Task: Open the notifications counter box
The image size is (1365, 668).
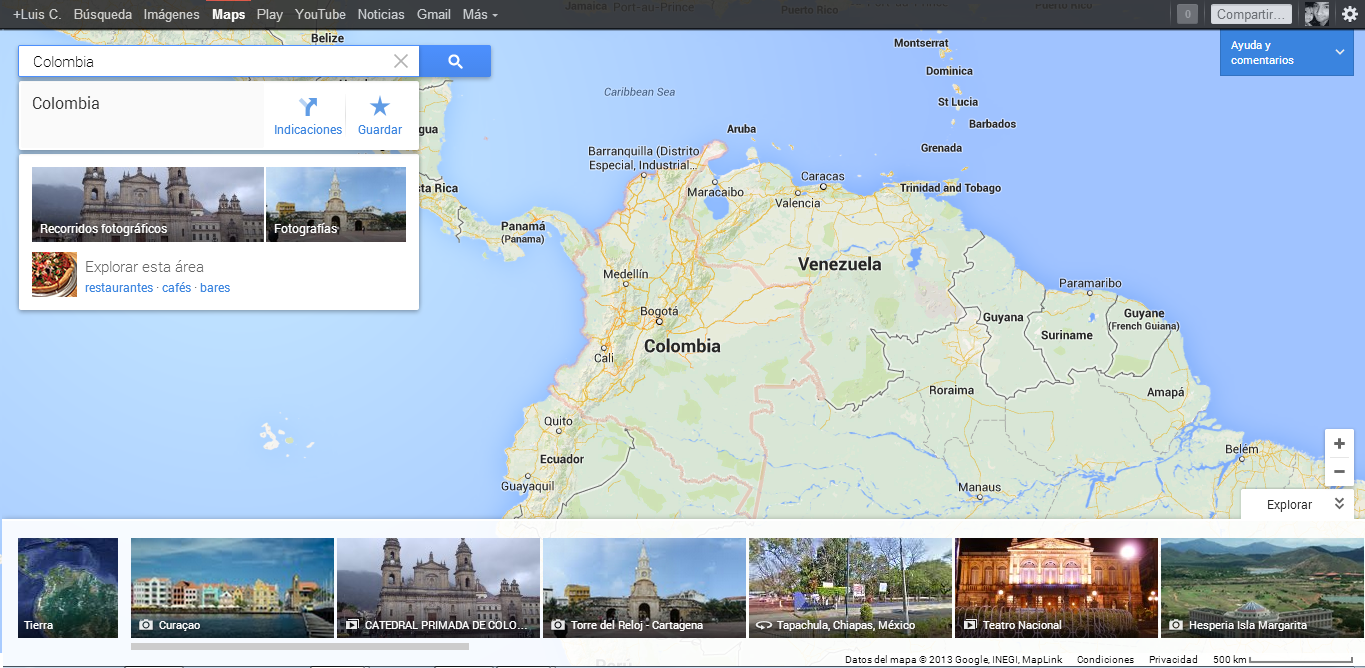Action: pyautogui.click(x=1187, y=14)
